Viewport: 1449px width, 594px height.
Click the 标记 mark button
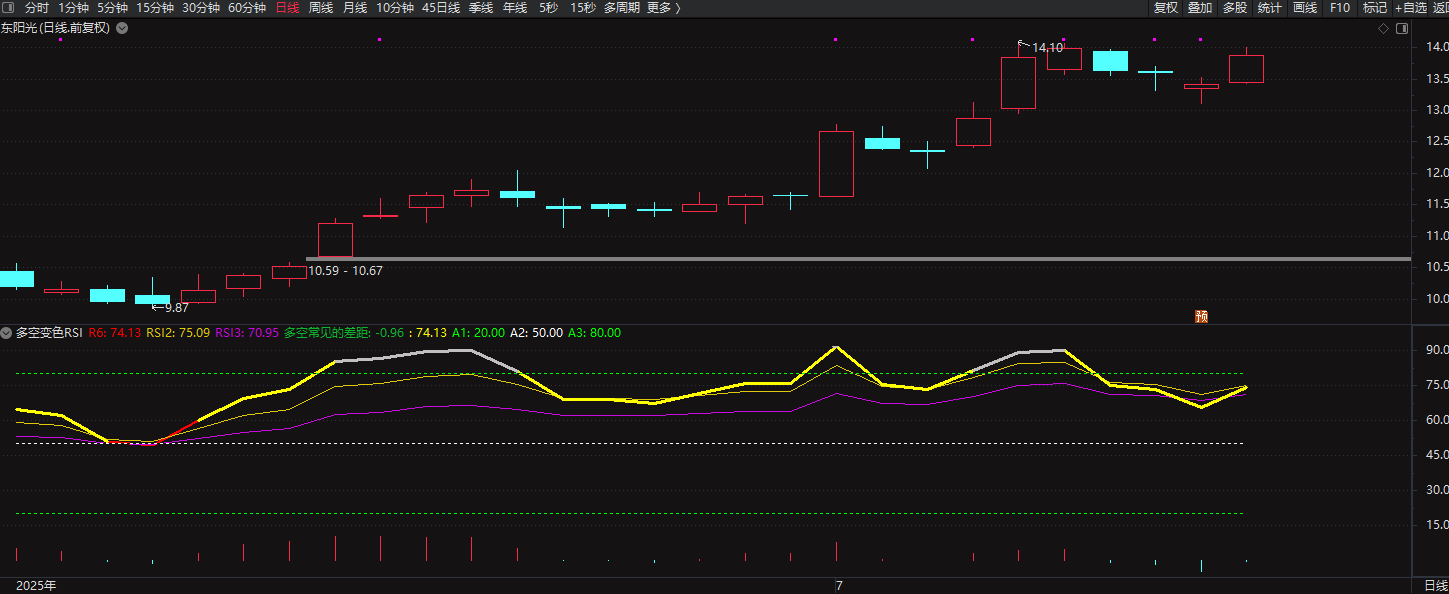click(x=1375, y=8)
